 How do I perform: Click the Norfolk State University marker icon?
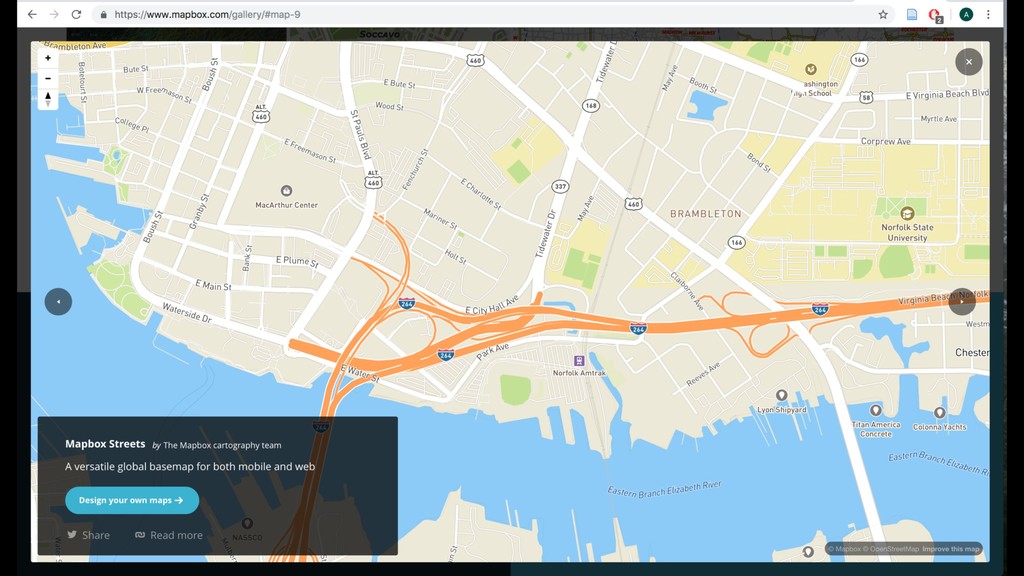tap(907, 214)
